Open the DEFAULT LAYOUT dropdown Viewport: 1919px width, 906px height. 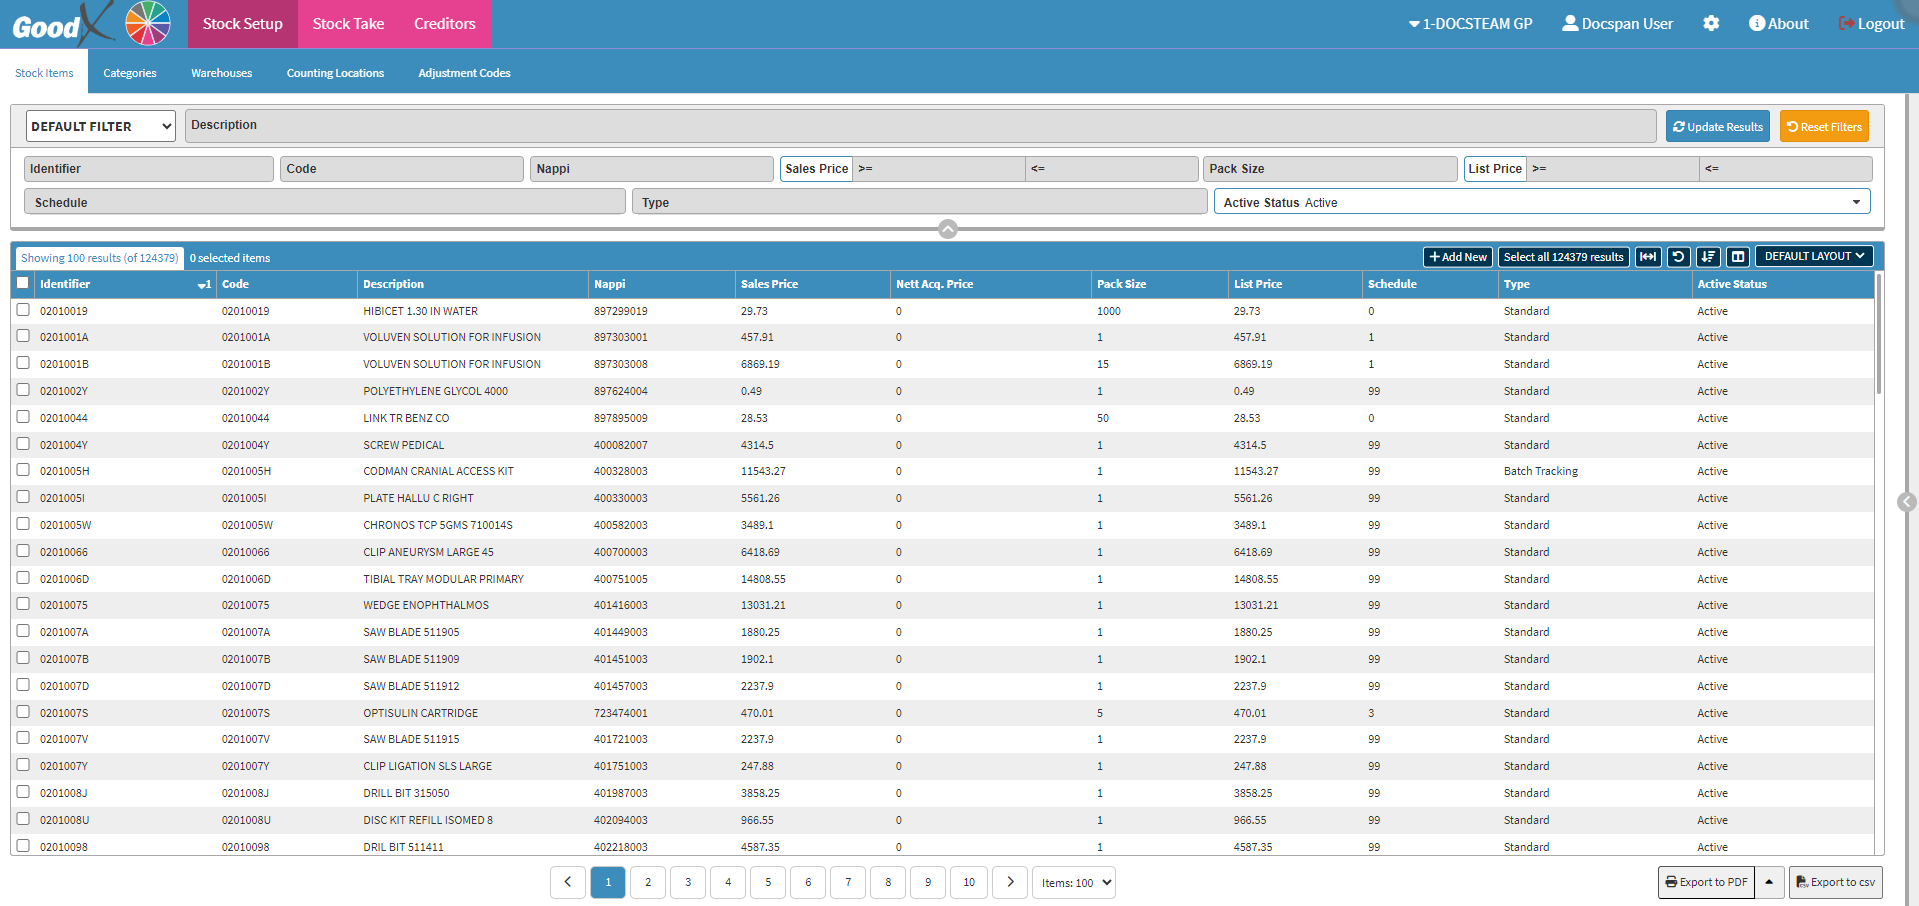1813,256
